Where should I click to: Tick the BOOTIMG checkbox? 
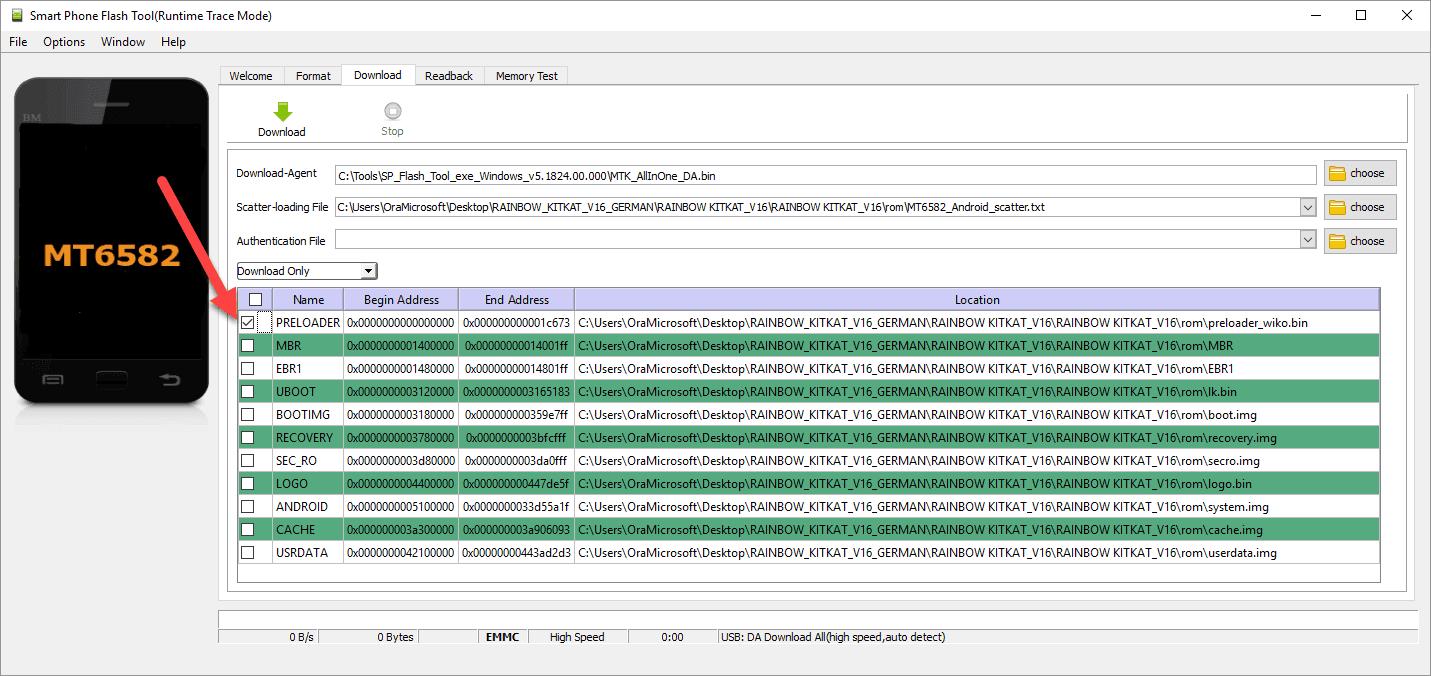tap(248, 414)
